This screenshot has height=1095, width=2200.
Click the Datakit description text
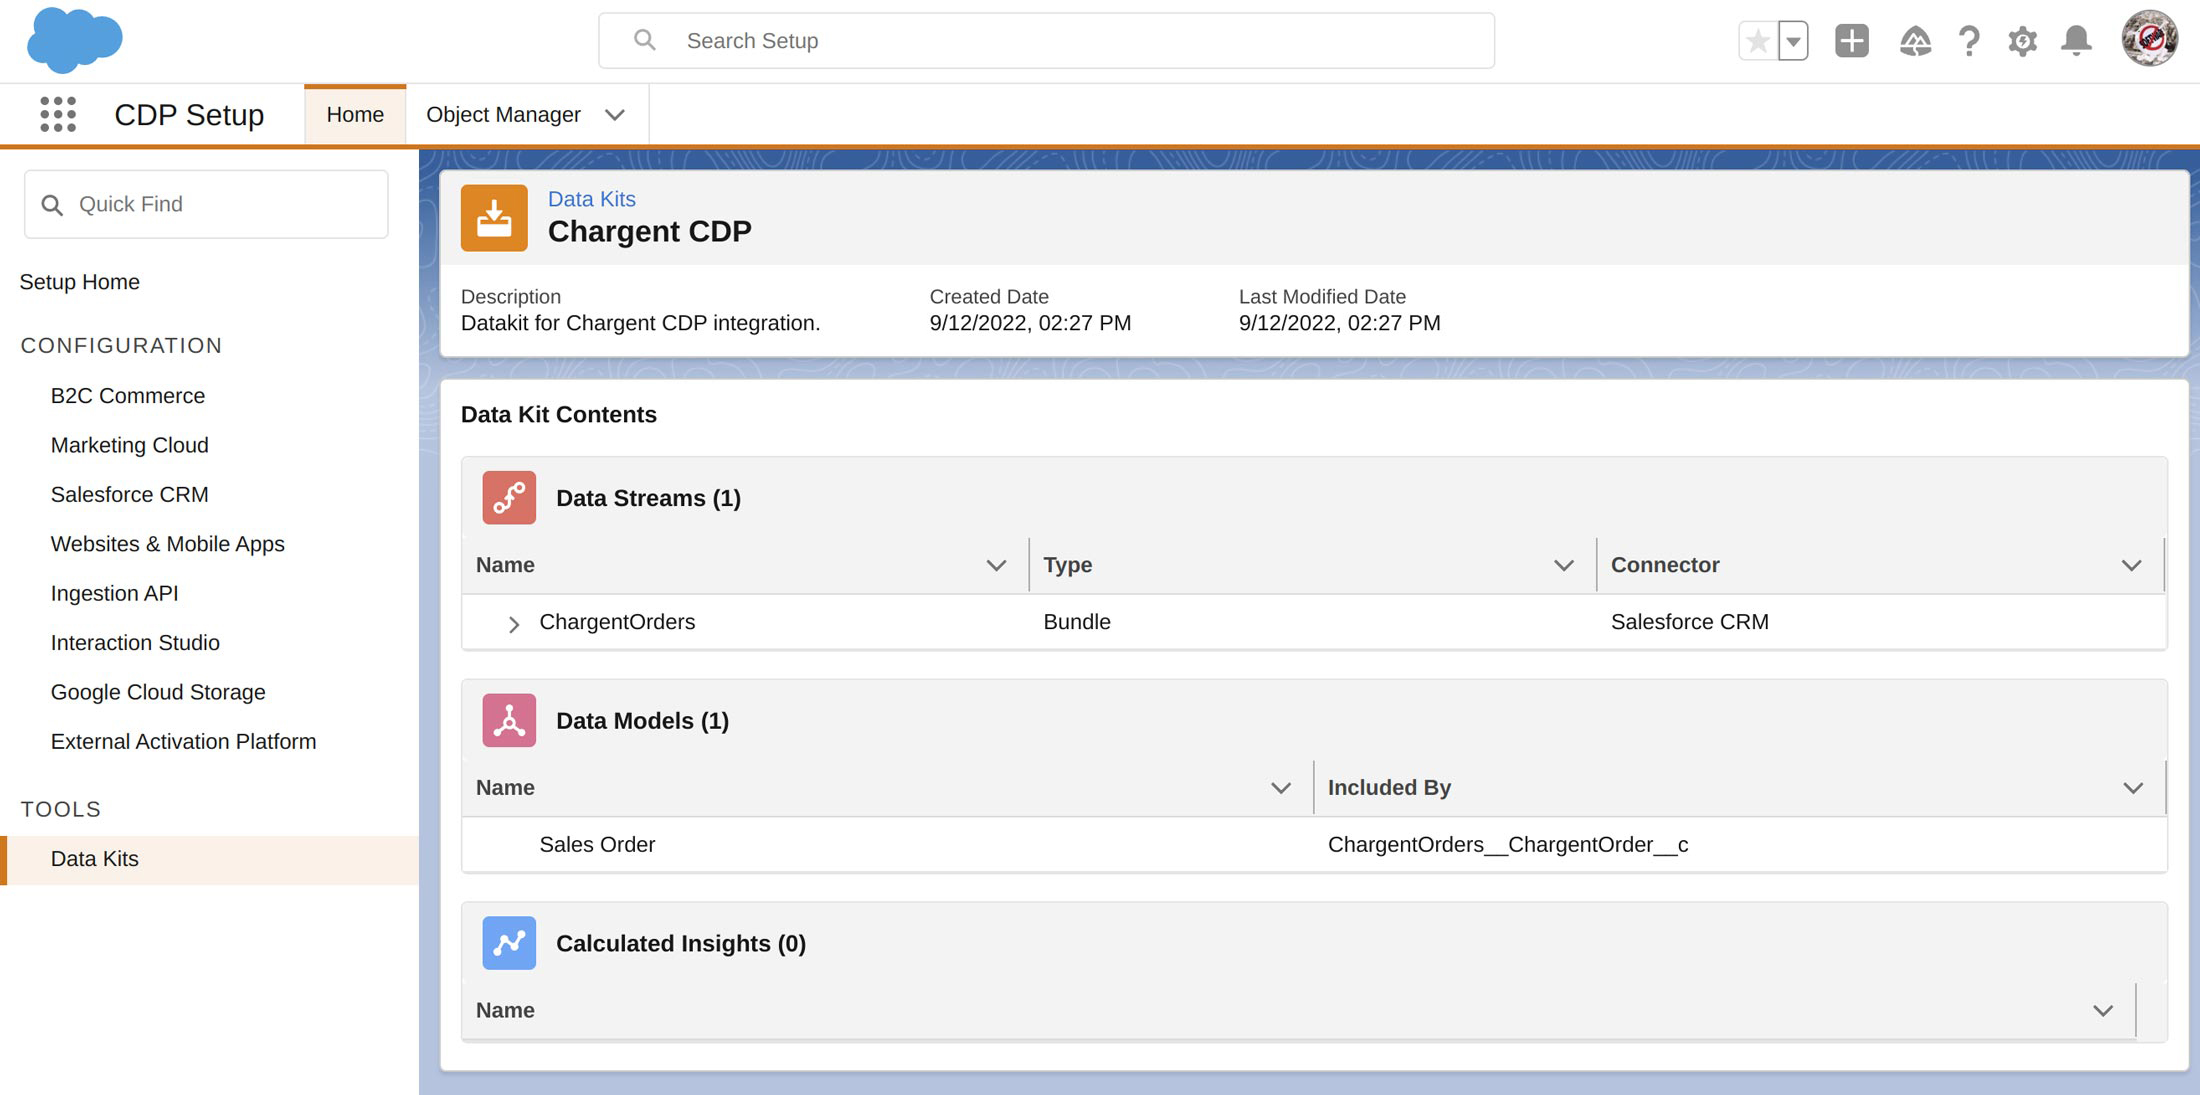click(x=640, y=324)
